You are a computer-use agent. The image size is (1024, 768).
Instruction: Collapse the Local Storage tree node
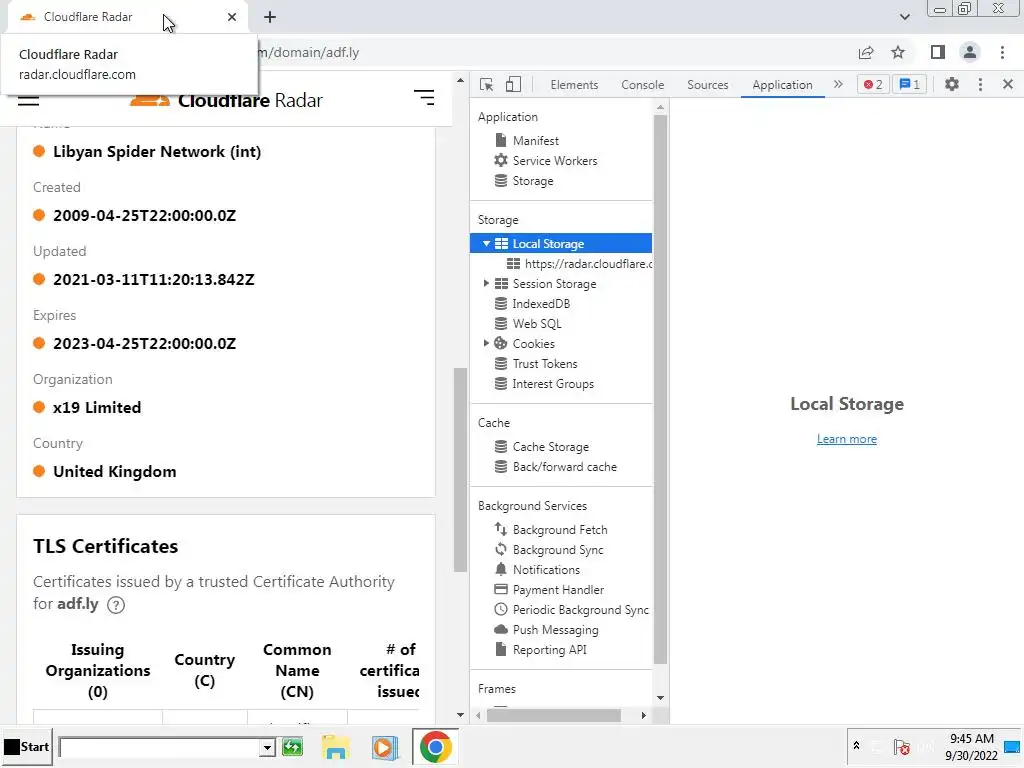486,244
